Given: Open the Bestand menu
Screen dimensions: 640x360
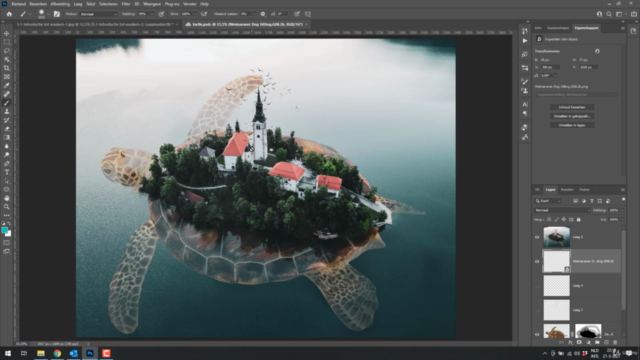Looking at the screenshot, I should pyautogui.click(x=18, y=4).
